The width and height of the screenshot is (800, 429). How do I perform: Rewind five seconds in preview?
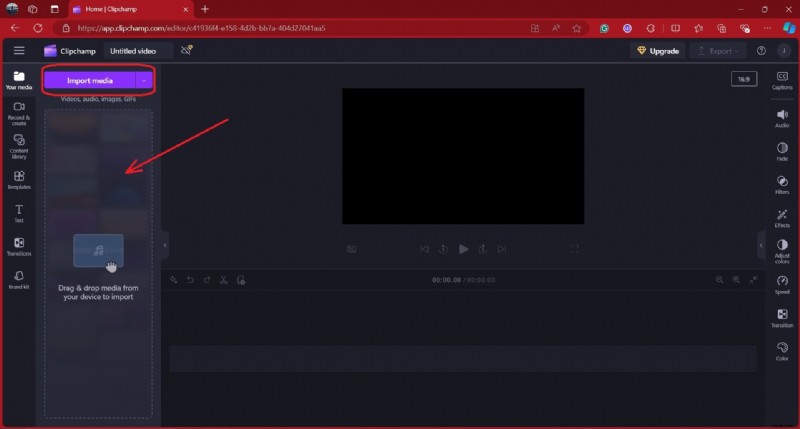point(443,249)
